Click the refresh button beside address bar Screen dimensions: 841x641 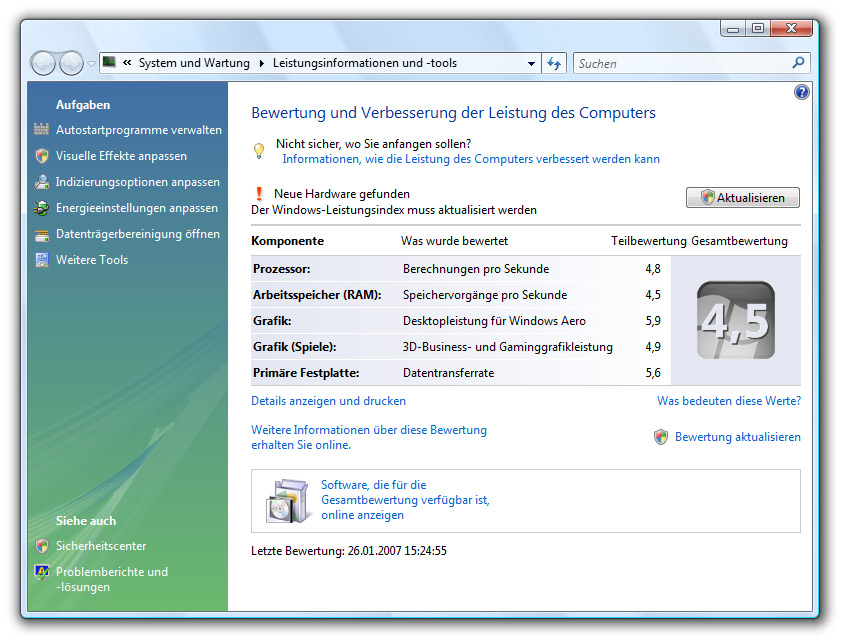(555, 63)
